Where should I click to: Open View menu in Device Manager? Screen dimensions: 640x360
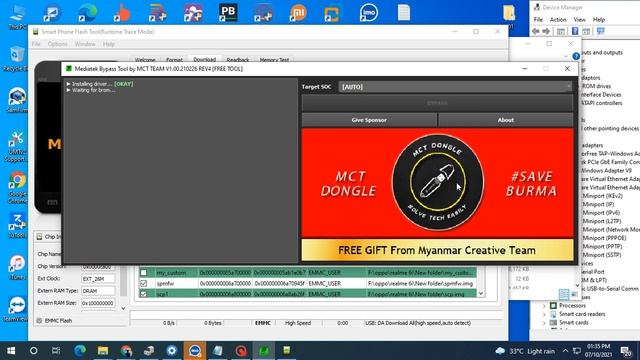pos(580,20)
